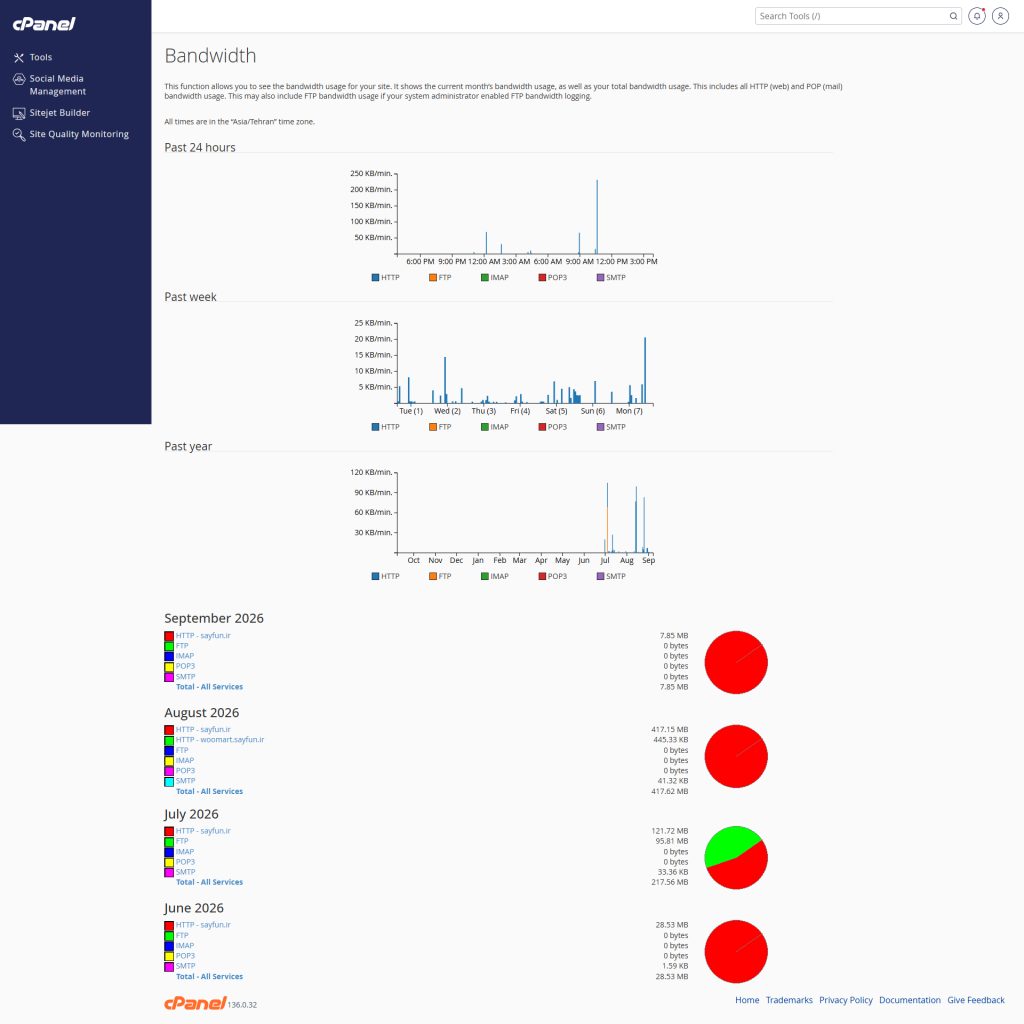
Task: Toggle HTTP legend in Past 24 hours chart
Action: 385,278
